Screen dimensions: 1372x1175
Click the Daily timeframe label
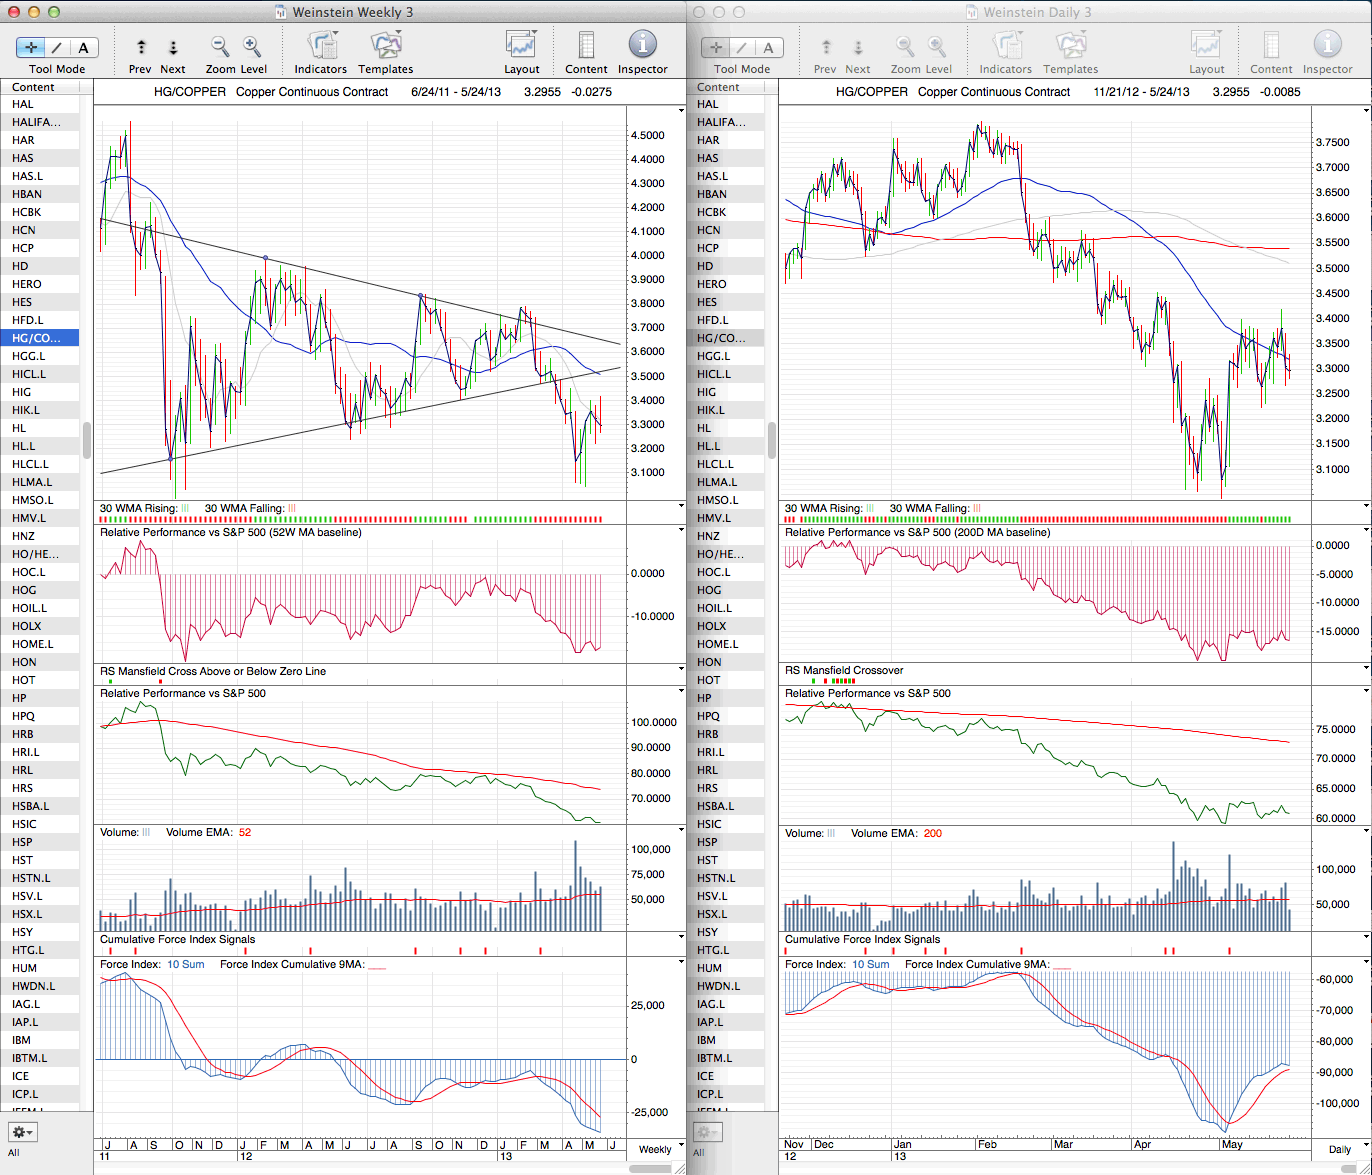click(1339, 1149)
